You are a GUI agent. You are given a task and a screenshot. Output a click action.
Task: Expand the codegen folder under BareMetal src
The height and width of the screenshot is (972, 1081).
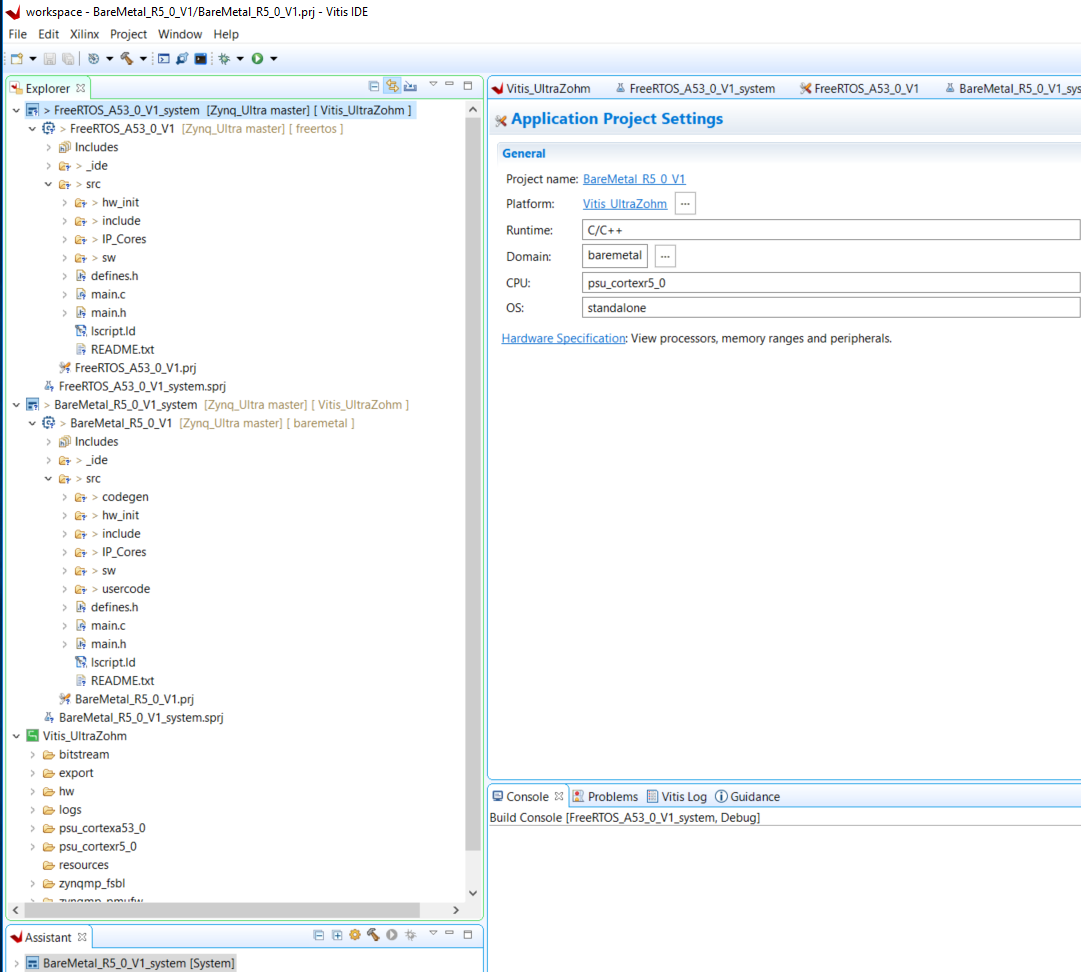click(65, 497)
